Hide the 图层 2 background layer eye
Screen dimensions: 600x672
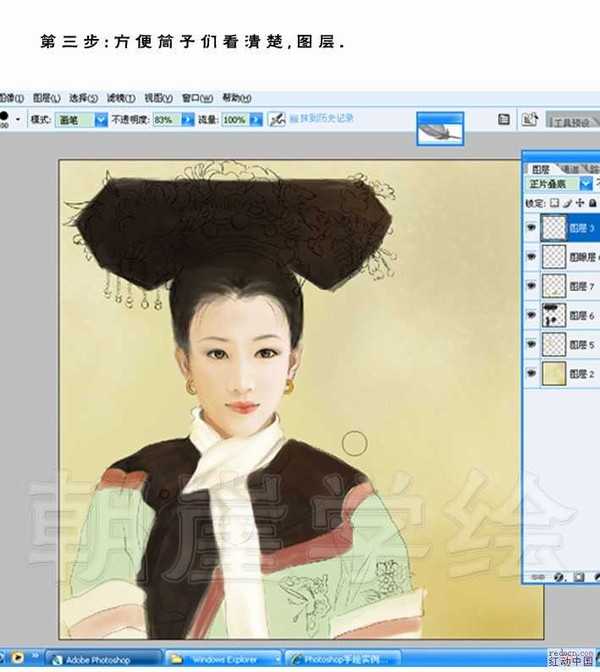(x=530, y=373)
